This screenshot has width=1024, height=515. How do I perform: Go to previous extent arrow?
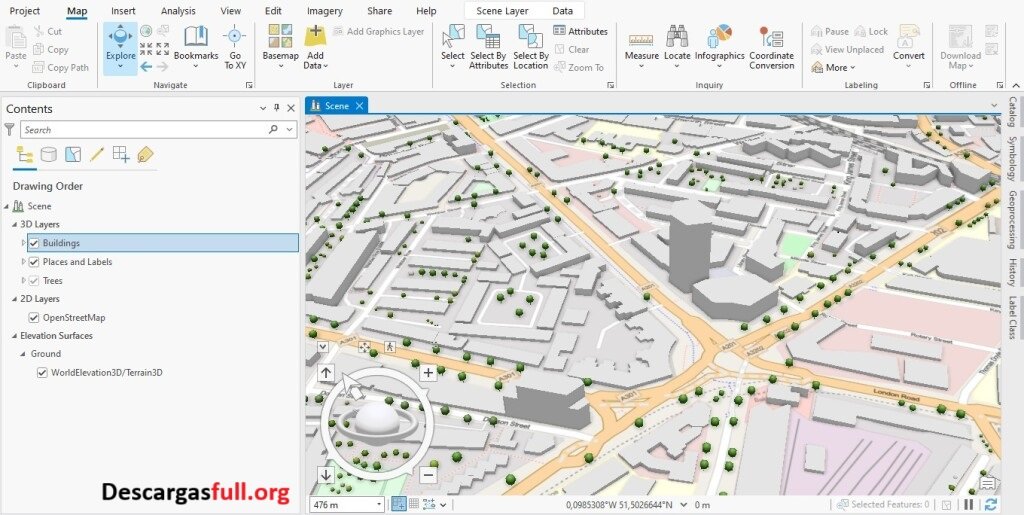point(146,67)
